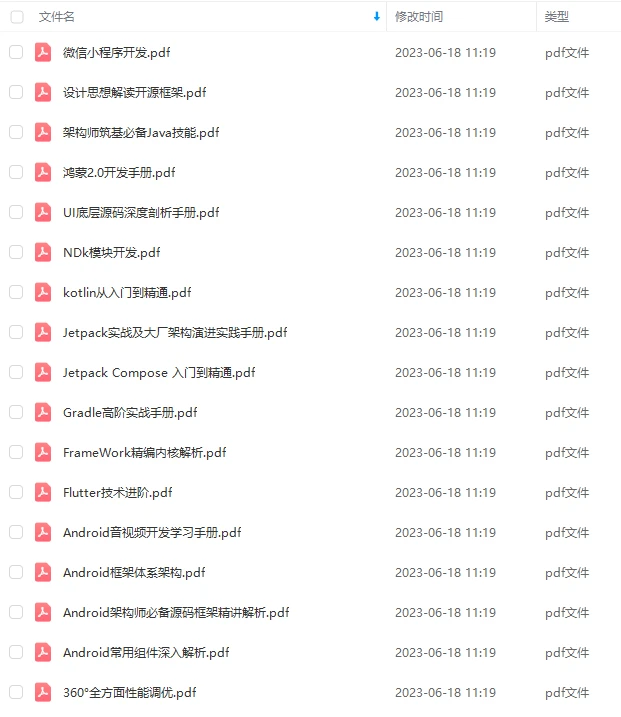Click PDF icon of NDk模块开发.pdf
The width and height of the screenshot is (621, 717).
tap(43, 252)
